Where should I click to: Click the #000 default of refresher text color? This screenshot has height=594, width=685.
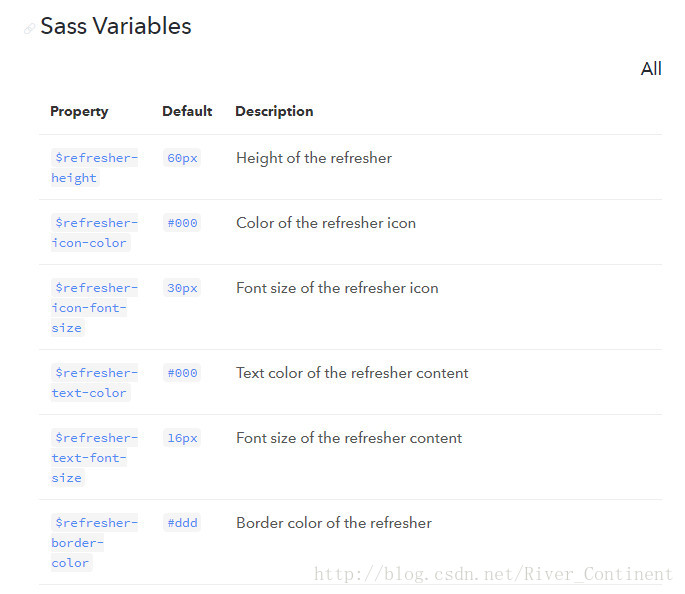tap(182, 373)
